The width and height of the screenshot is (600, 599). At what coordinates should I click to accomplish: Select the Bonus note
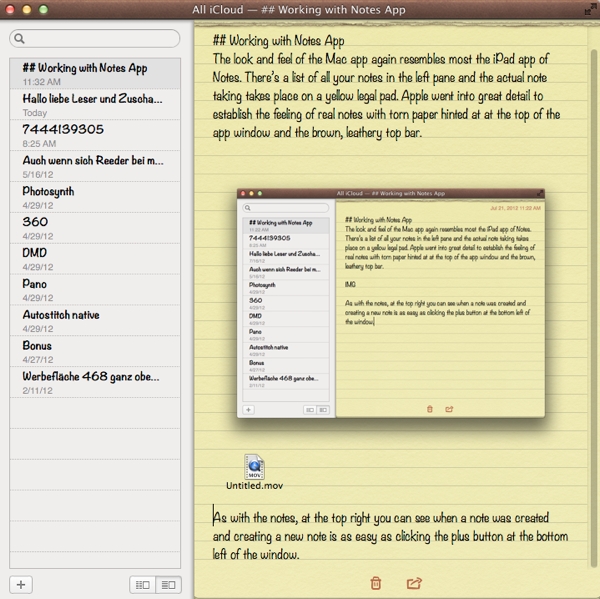pyautogui.click(x=95, y=351)
